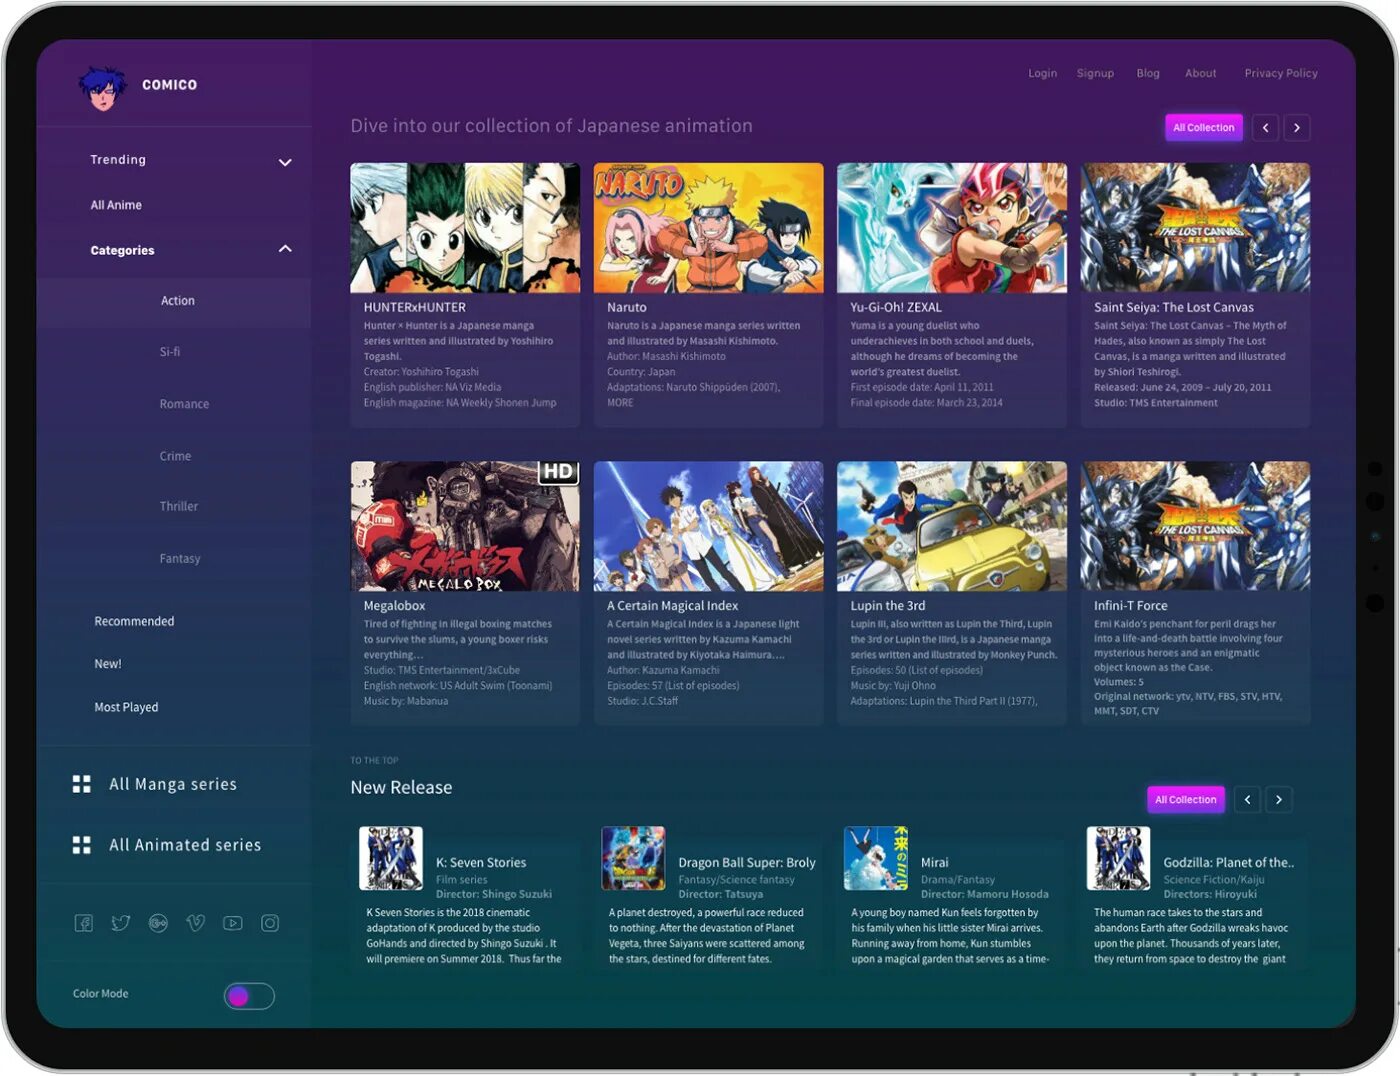Toggle the Color Mode switch
This screenshot has width=1400, height=1076.
click(x=249, y=996)
